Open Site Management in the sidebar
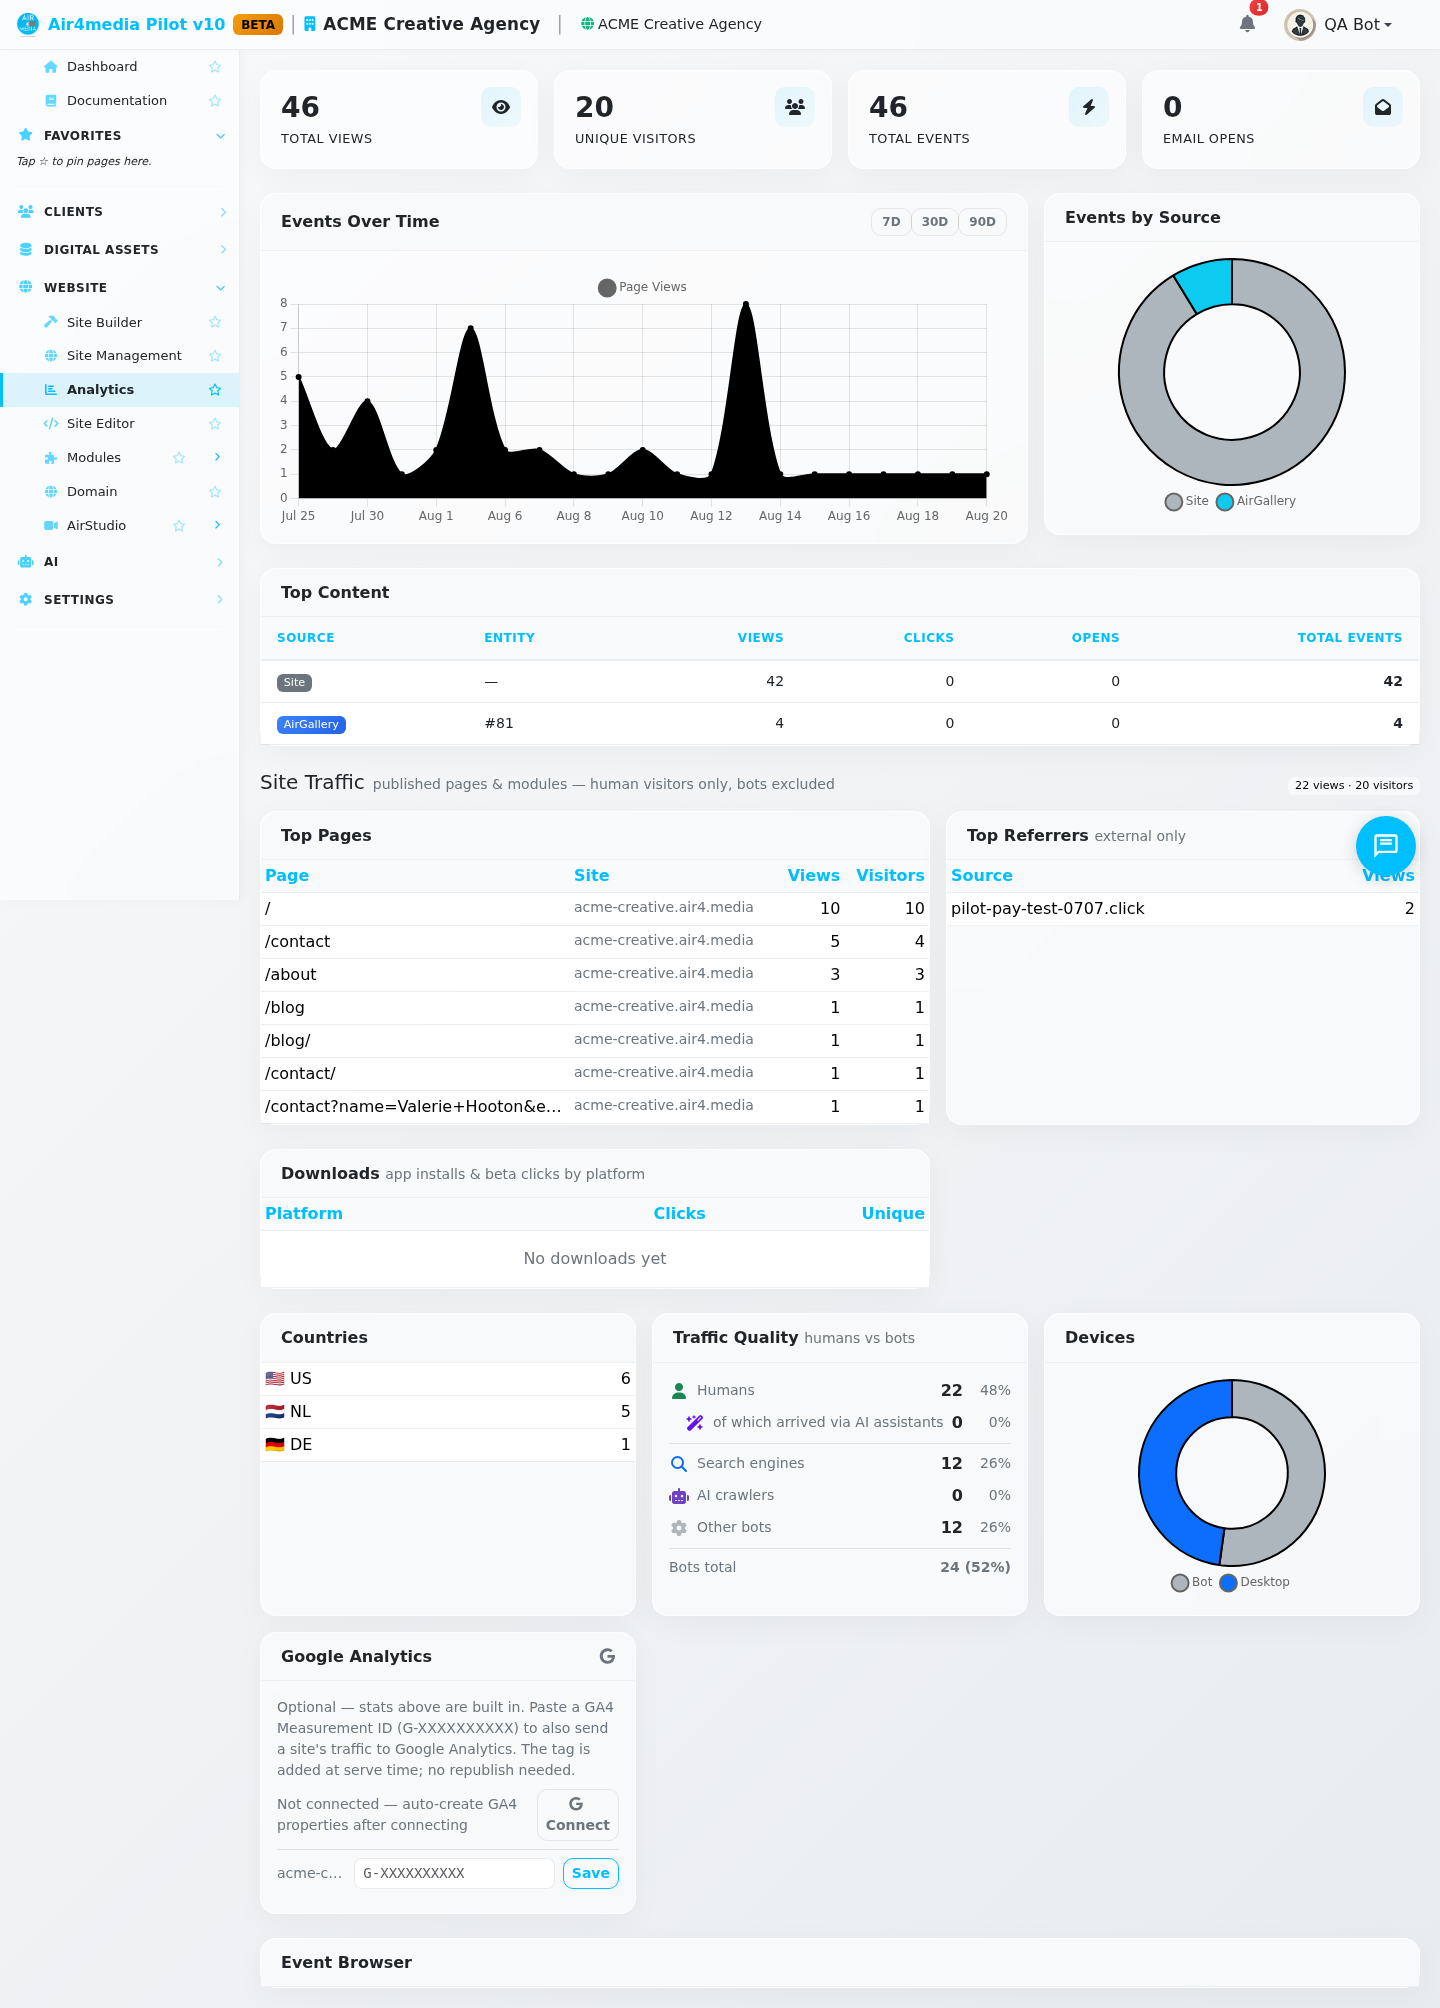1440x2008 pixels. click(x=124, y=356)
